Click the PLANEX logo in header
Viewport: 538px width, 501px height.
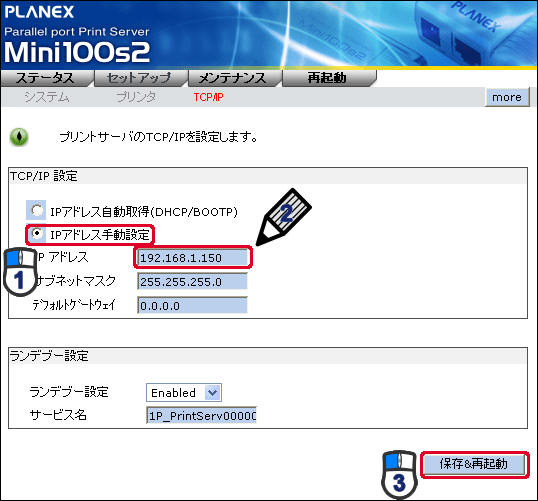point(39,12)
